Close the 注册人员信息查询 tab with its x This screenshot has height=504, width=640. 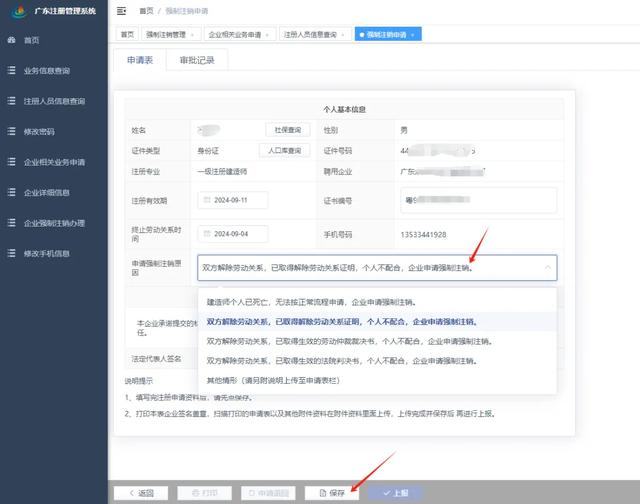tap(342, 35)
